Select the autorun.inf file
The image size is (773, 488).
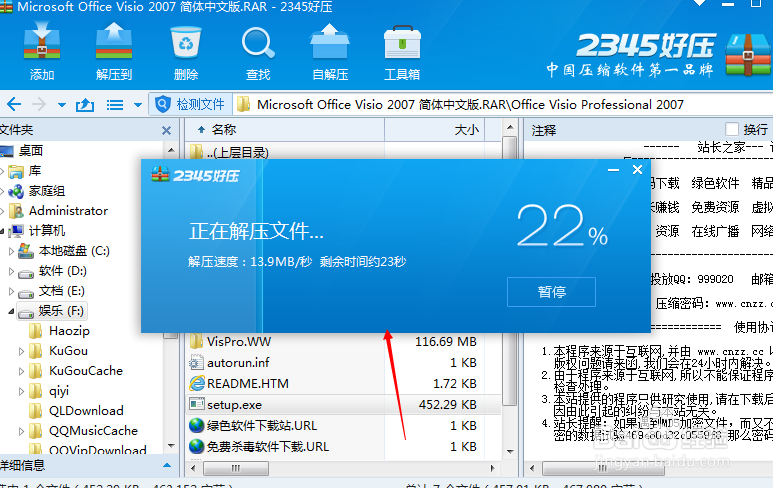[238, 363]
